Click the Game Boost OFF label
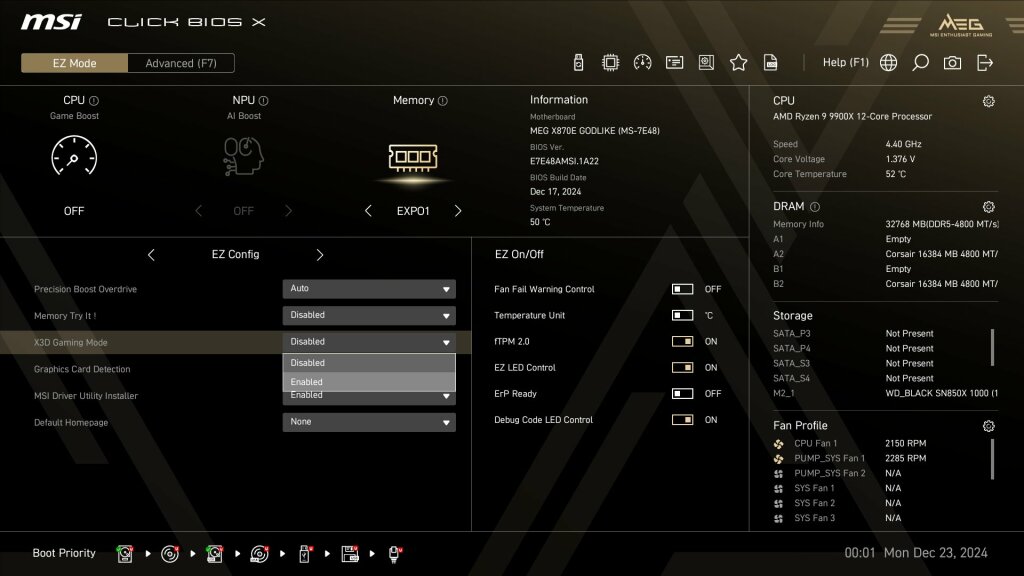This screenshot has height=576, width=1024. tap(74, 211)
